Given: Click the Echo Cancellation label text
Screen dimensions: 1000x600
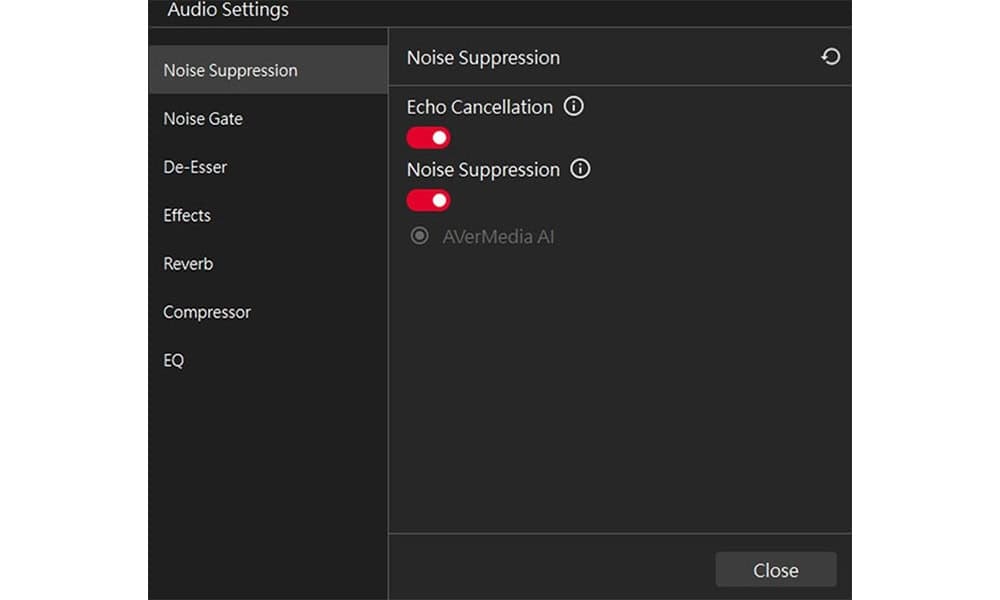Looking at the screenshot, I should [x=479, y=107].
